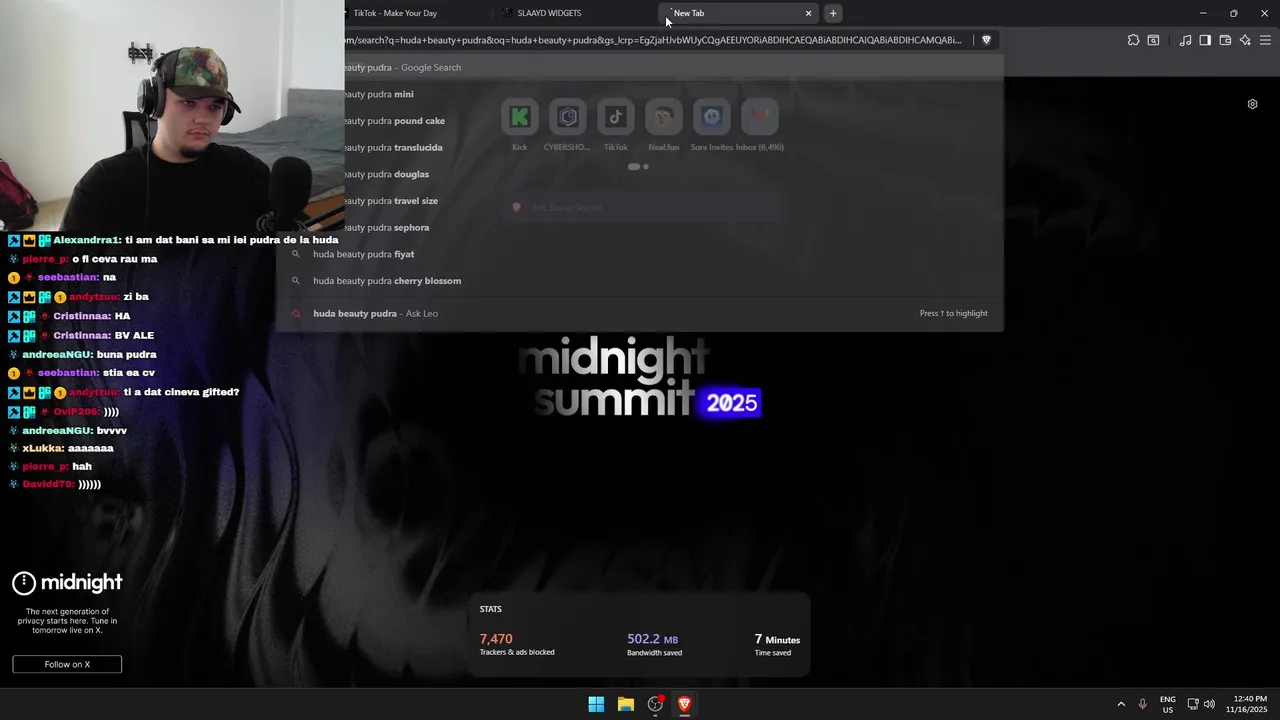Toggle the sidebar panel icon

(x=1205, y=40)
